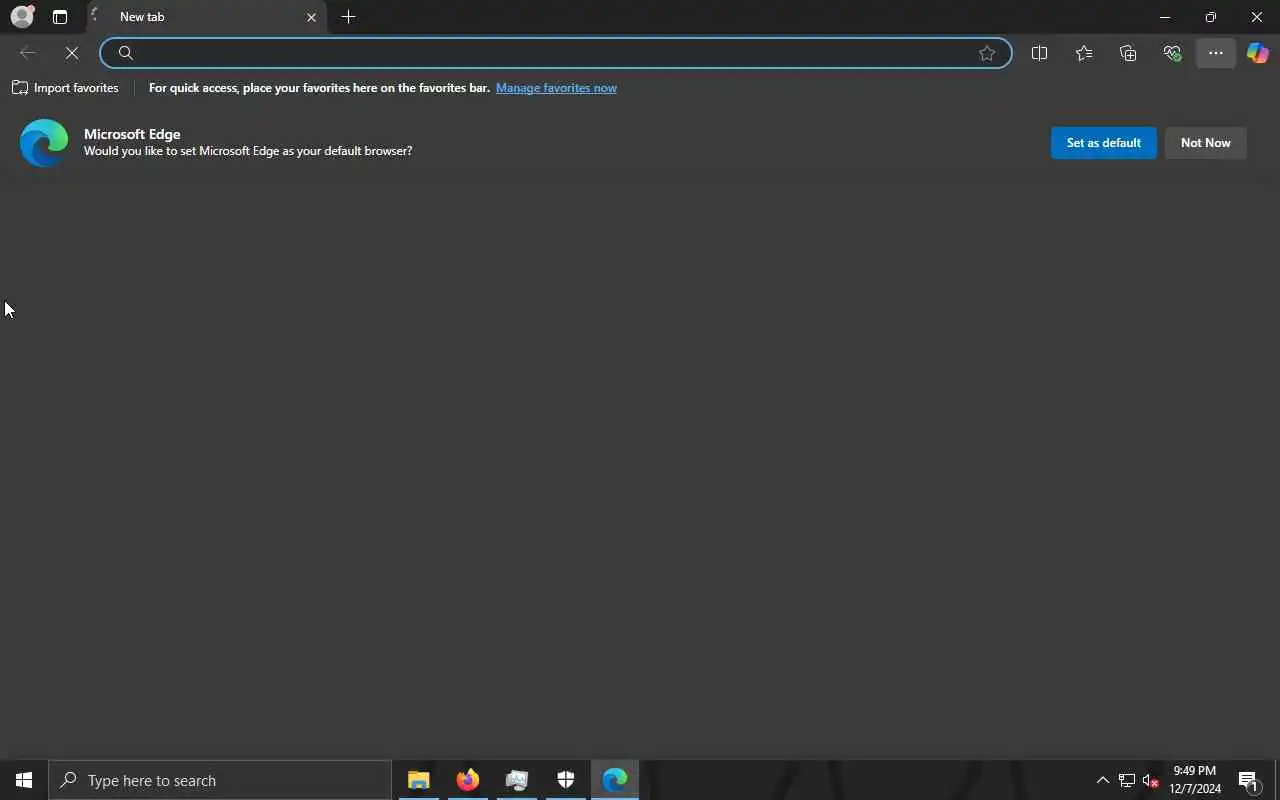Viewport: 1280px width, 800px height.
Task: Open File Explorer from taskbar
Action: tap(418, 780)
